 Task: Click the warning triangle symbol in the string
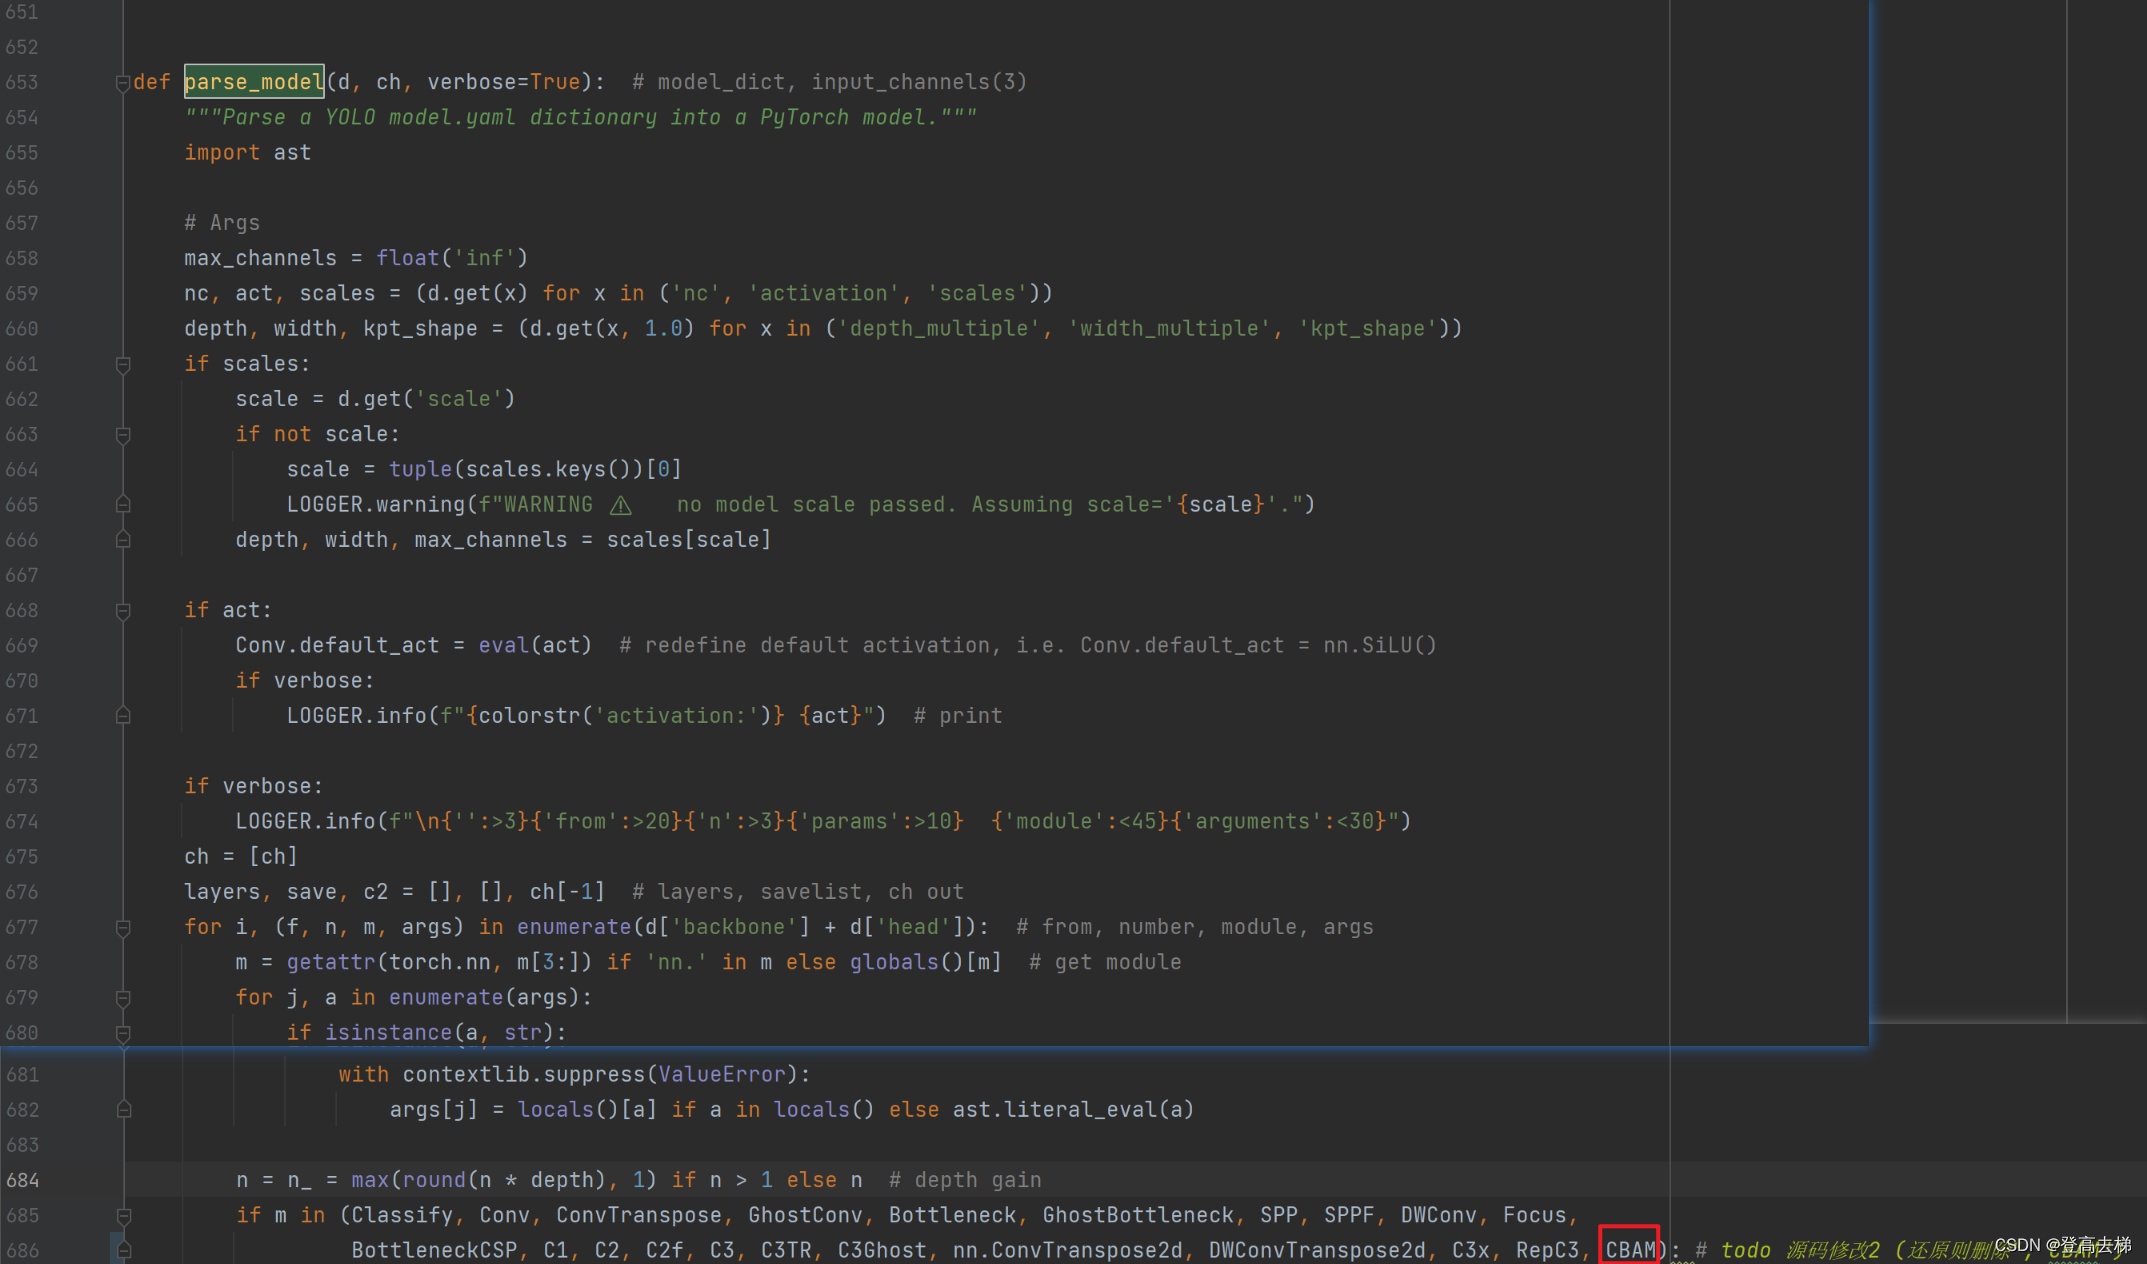click(x=621, y=505)
